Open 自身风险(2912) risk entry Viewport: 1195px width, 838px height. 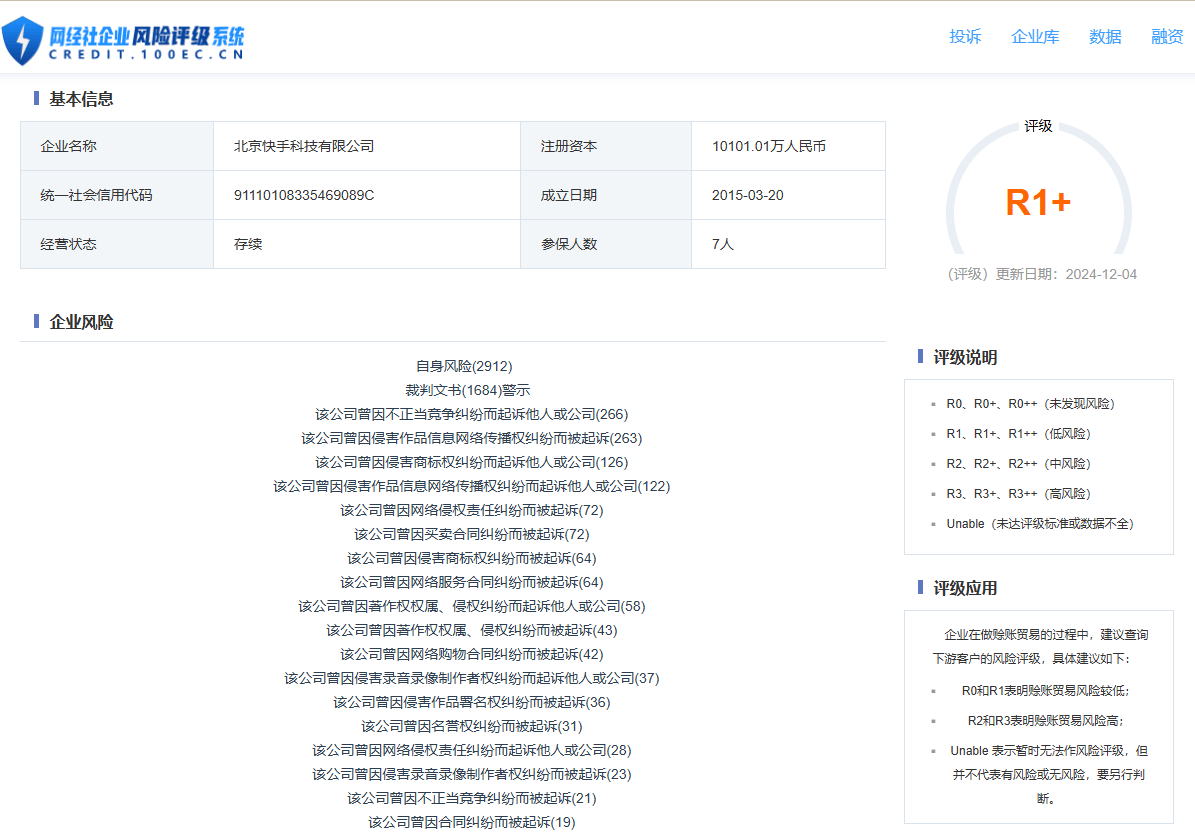[464, 366]
